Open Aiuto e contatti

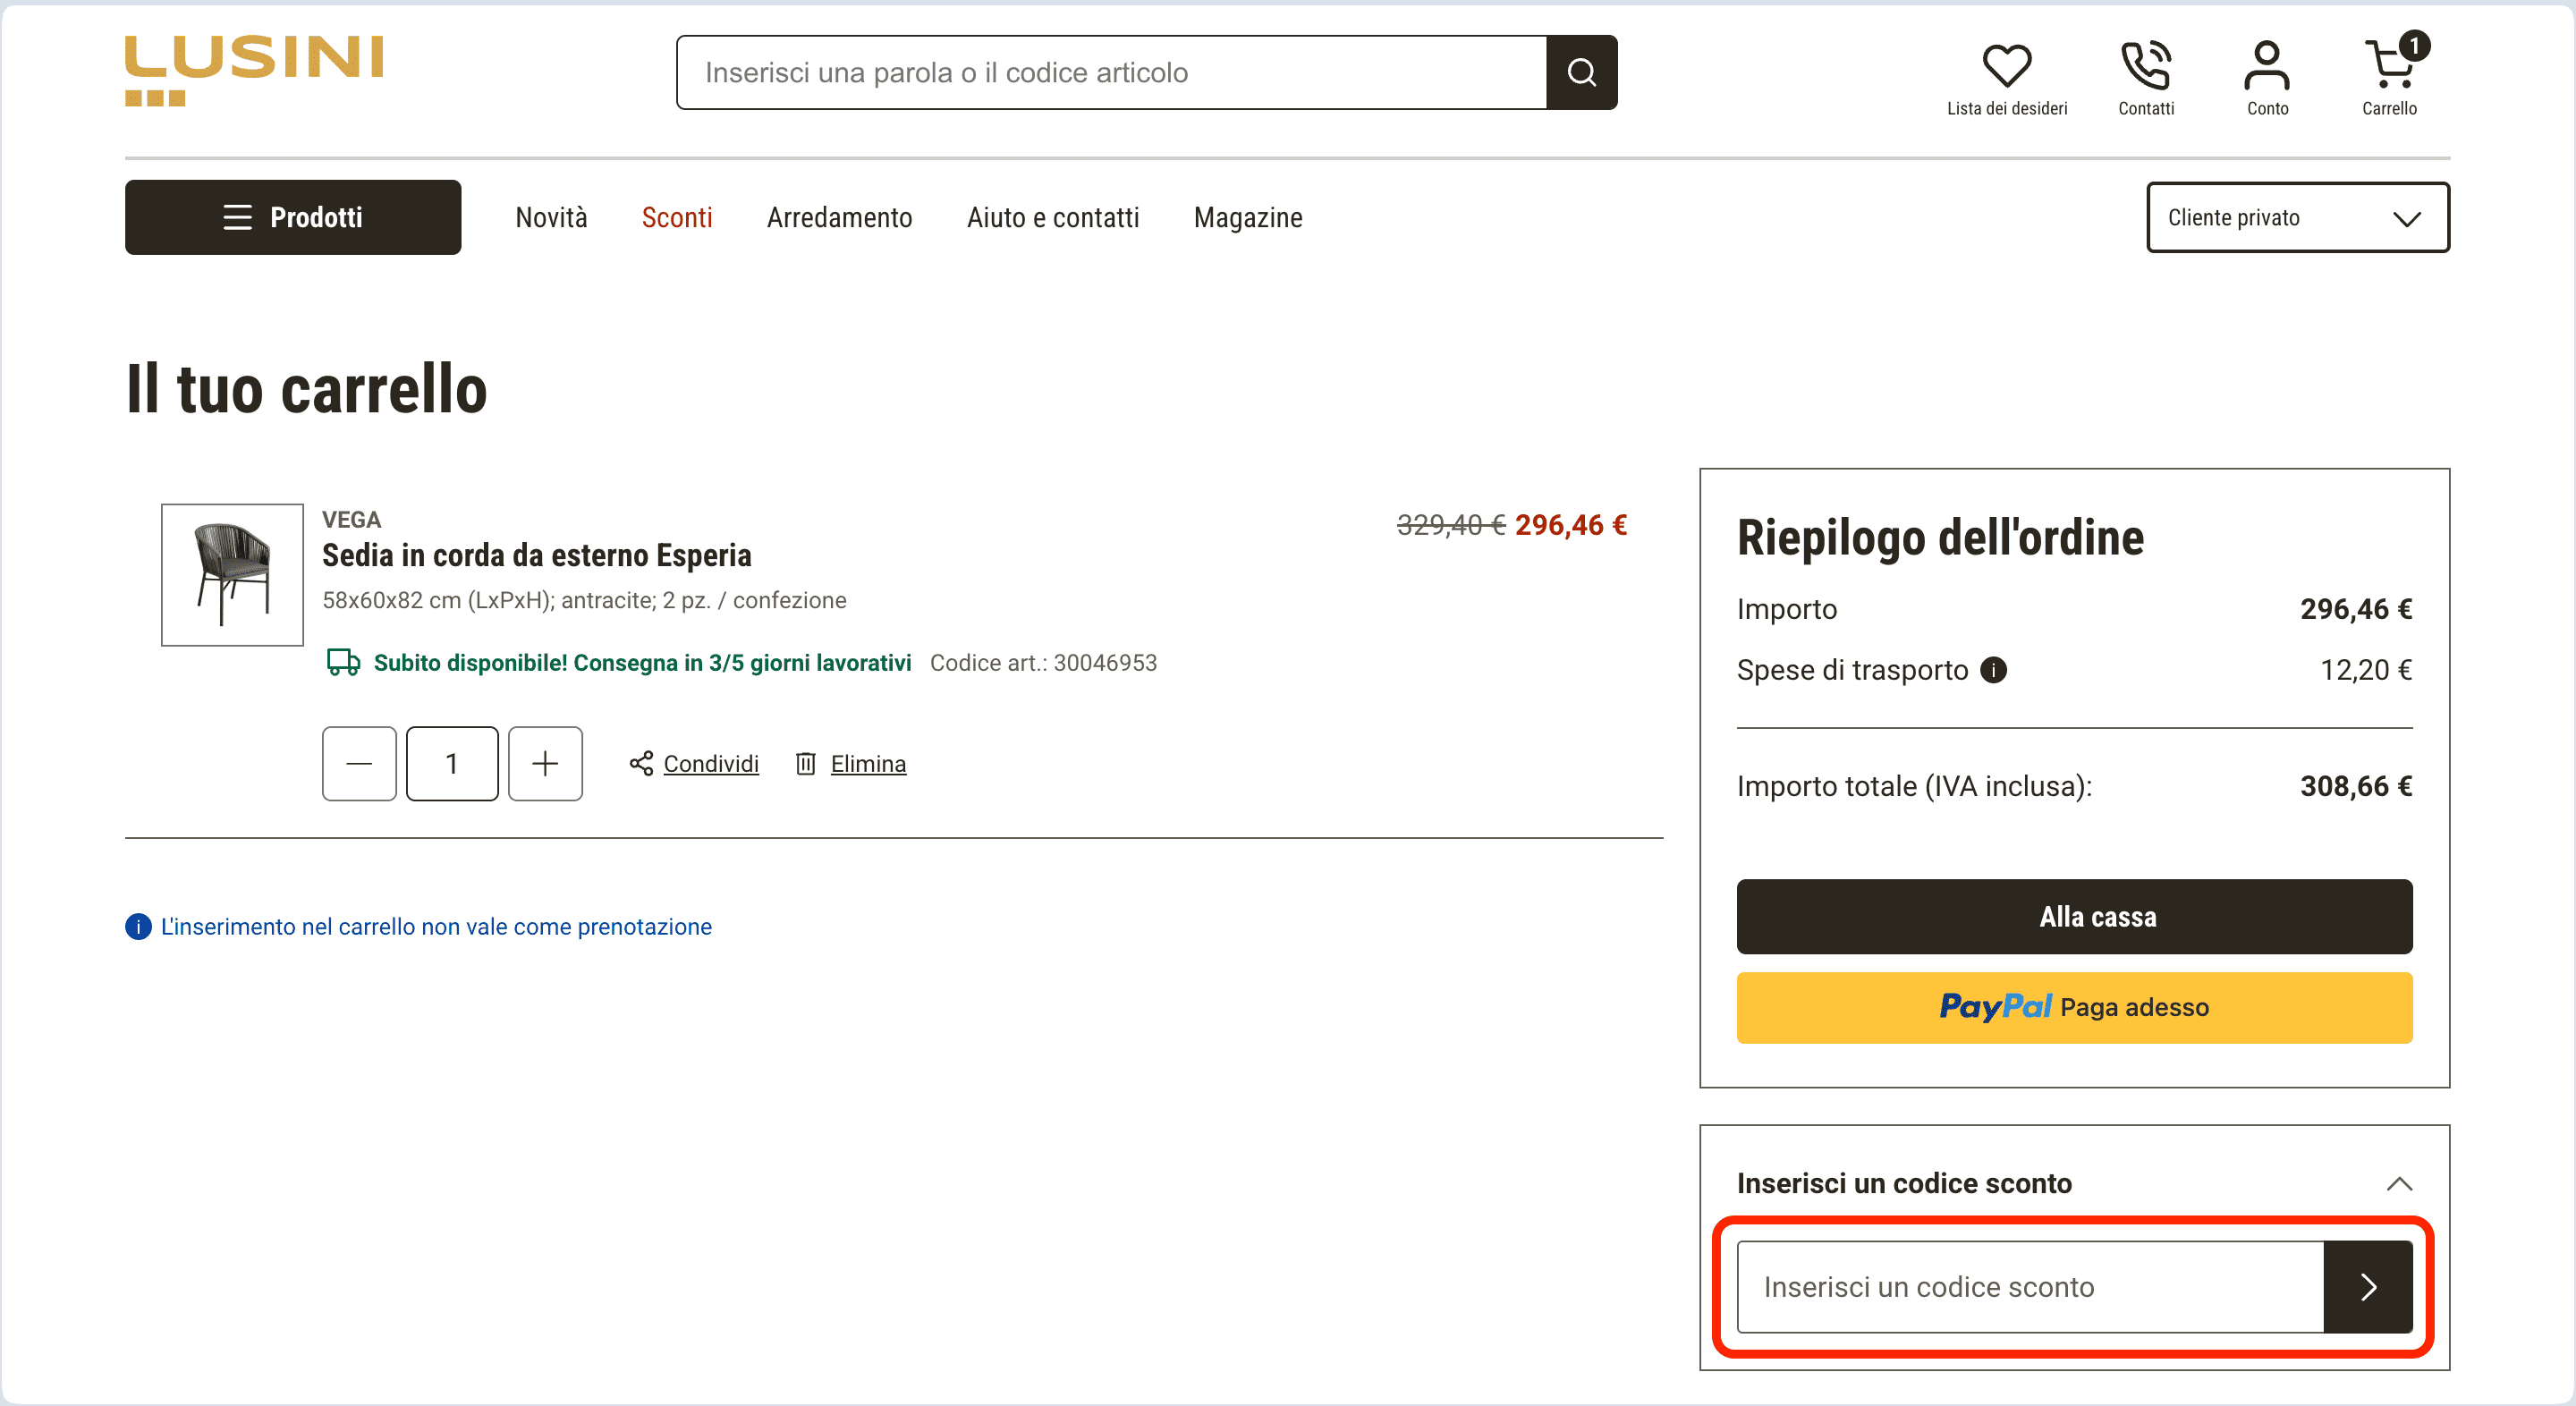(1053, 217)
